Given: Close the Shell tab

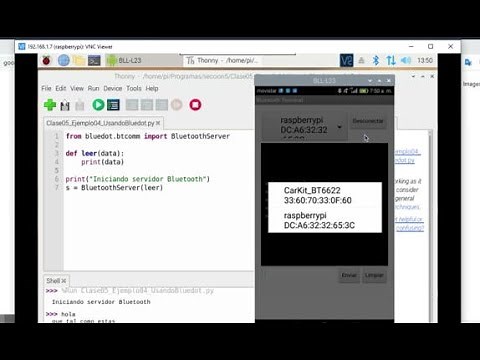Looking at the screenshot, I should [x=64, y=281].
